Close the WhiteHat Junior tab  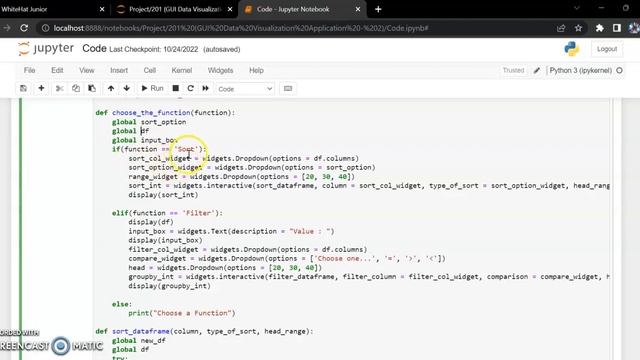[x=102, y=9]
